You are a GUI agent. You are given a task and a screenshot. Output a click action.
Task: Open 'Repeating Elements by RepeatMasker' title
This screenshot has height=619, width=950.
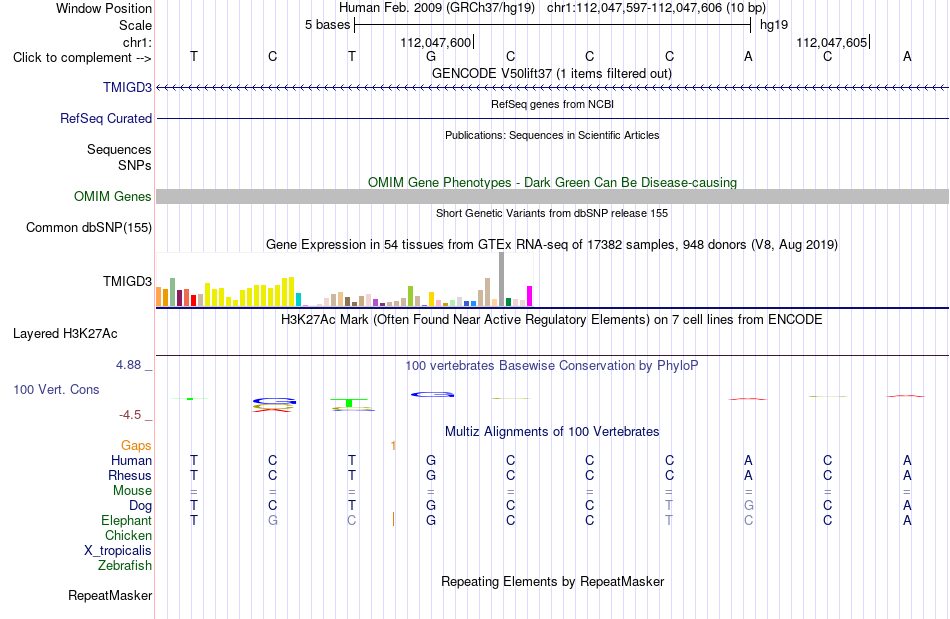[x=552, y=581]
